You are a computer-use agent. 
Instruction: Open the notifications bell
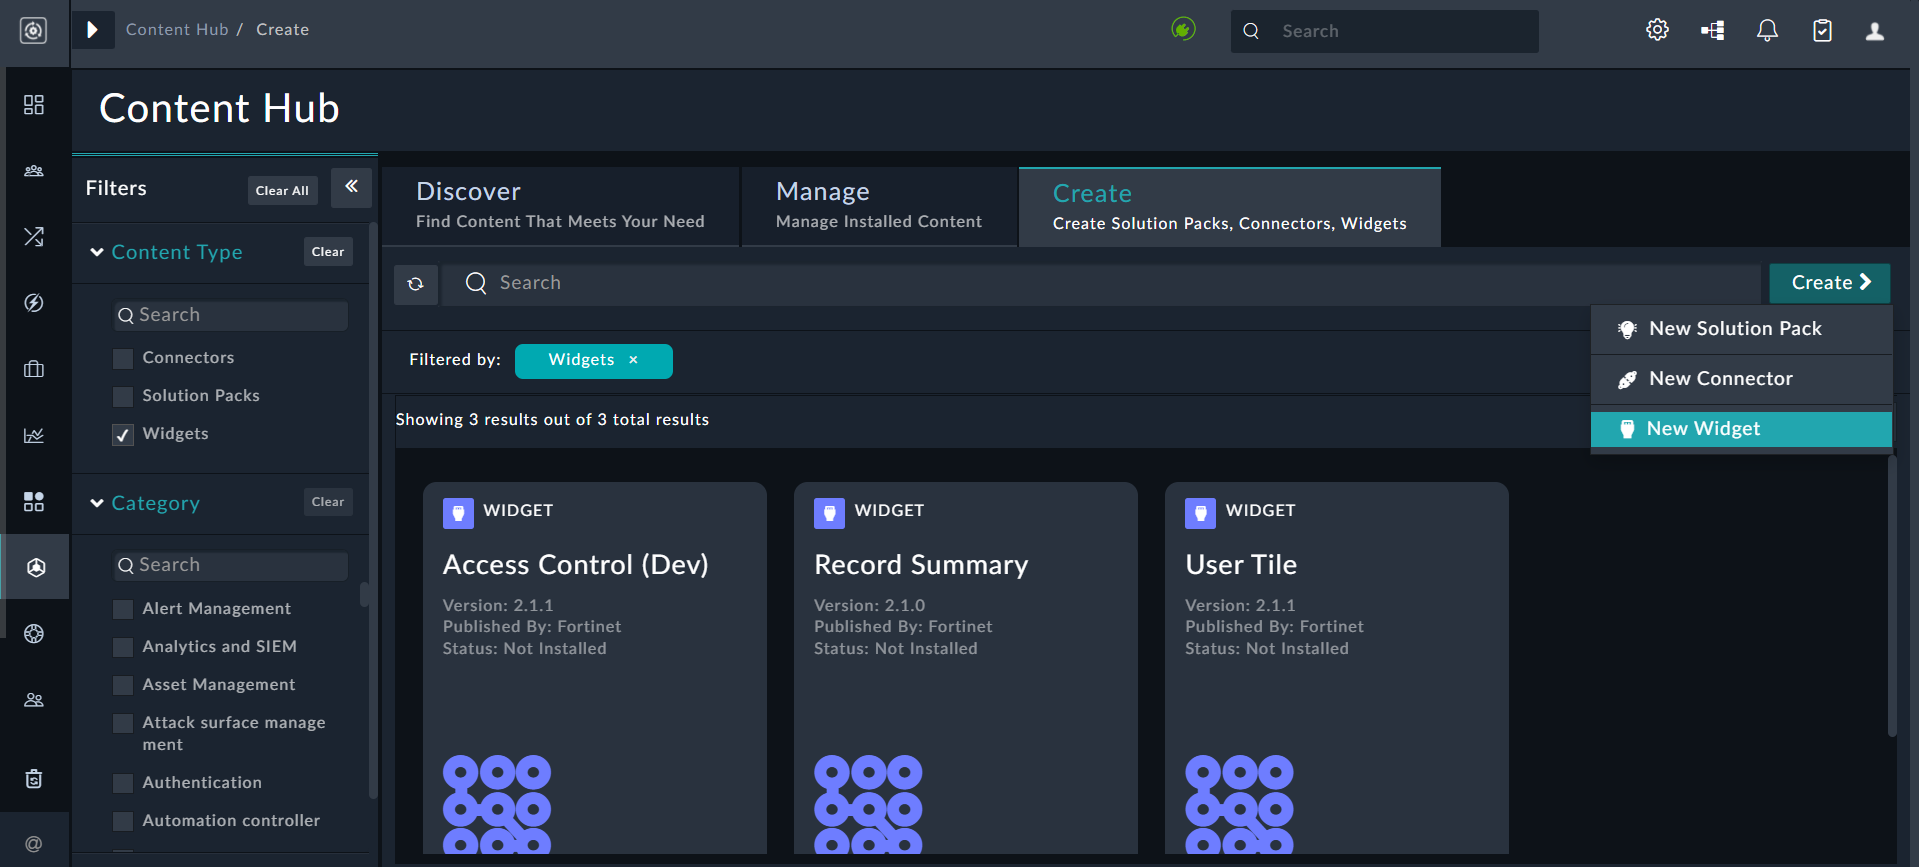[1768, 31]
